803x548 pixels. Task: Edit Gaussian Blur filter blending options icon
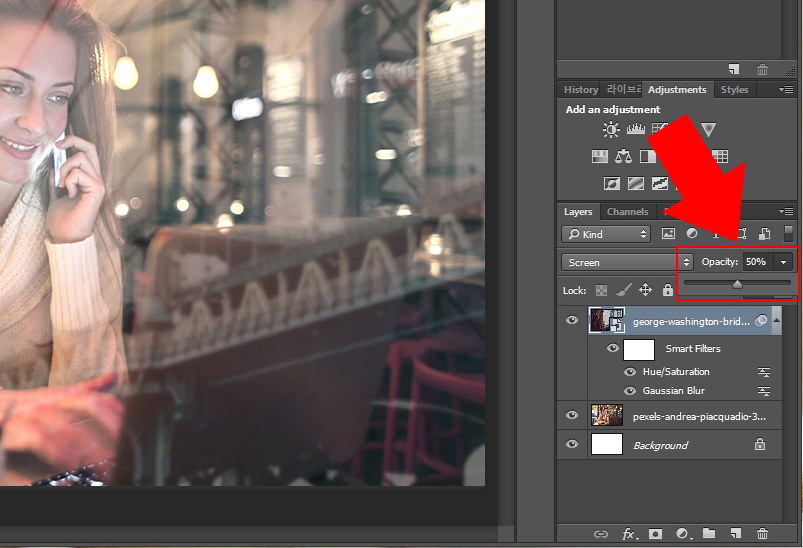764,391
